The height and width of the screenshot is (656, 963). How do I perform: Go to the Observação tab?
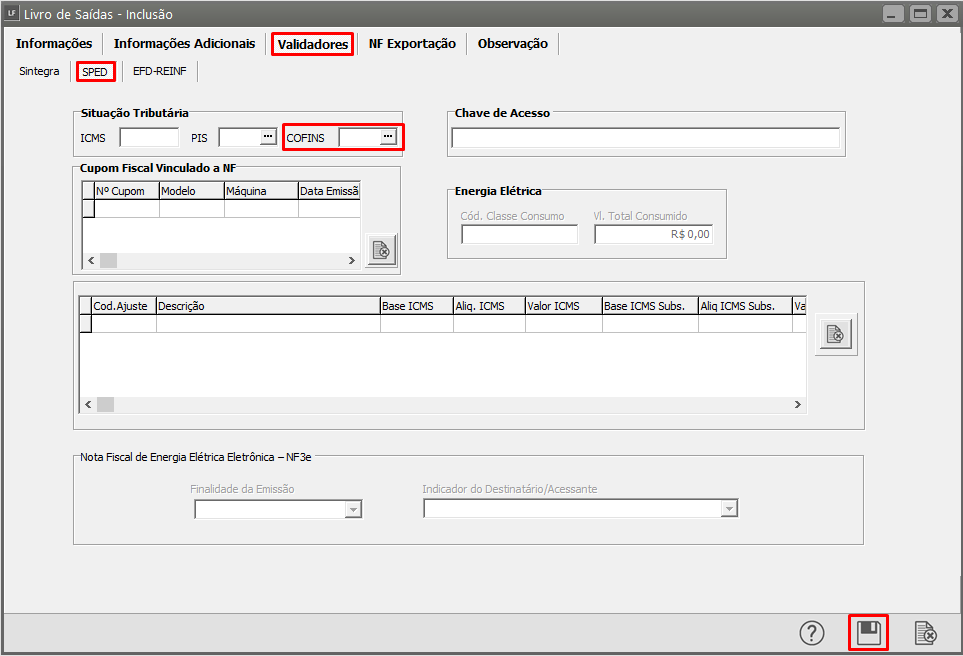click(x=512, y=44)
